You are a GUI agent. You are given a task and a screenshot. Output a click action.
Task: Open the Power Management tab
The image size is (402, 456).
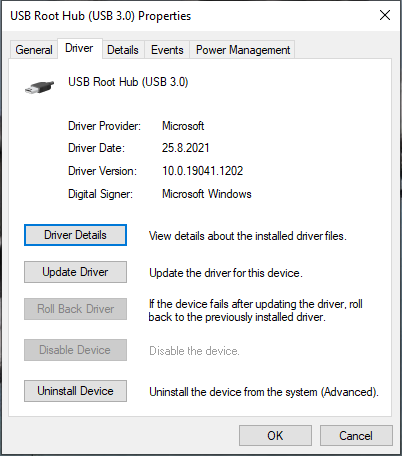click(x=243, y=50)
